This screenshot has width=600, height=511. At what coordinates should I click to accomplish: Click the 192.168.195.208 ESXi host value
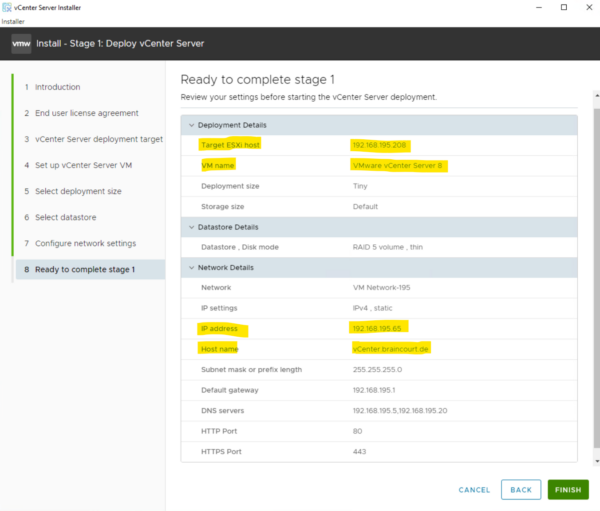click(379, 145)
